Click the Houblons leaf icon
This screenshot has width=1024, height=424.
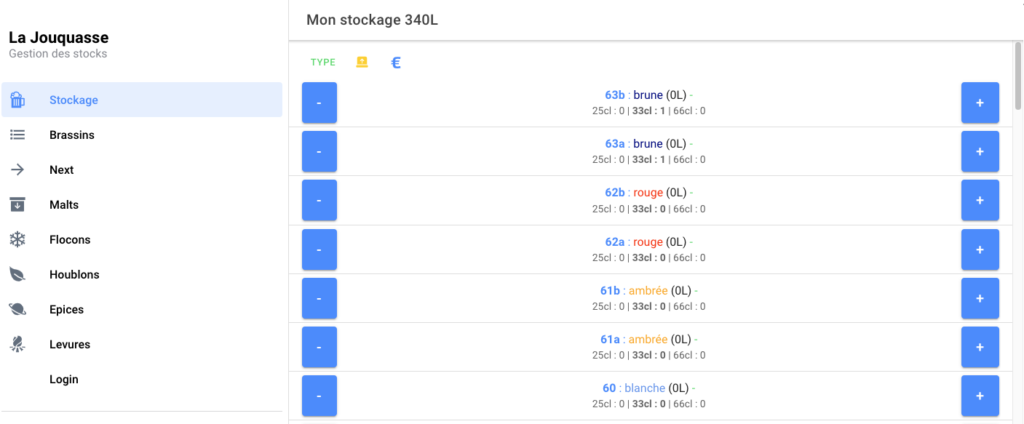coord(18,274)
